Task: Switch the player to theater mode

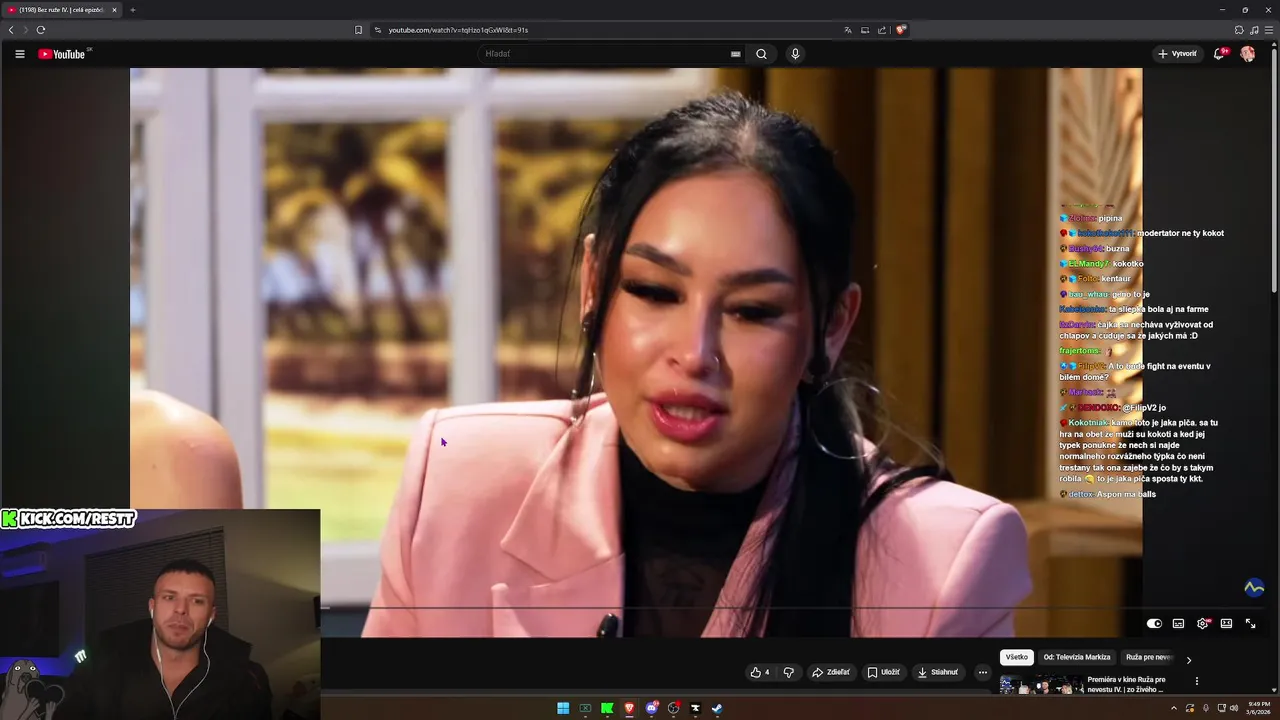Action: click(1226, 623)
